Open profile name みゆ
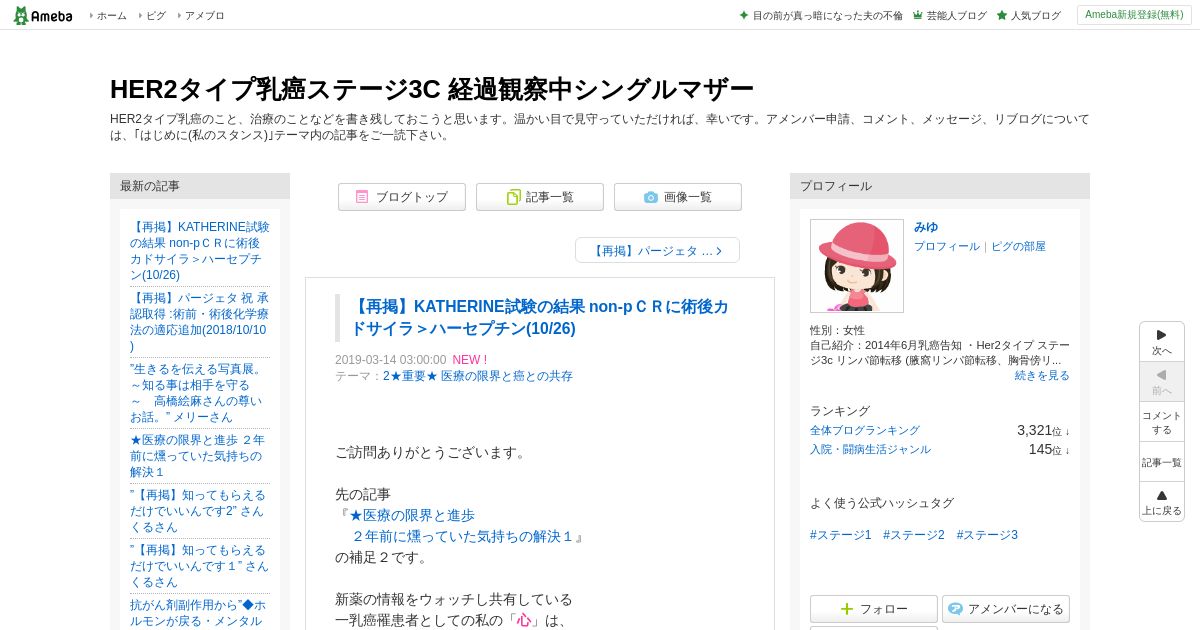Image resolution: width=1200 pixels, height=630 pixels. [926, 227]
